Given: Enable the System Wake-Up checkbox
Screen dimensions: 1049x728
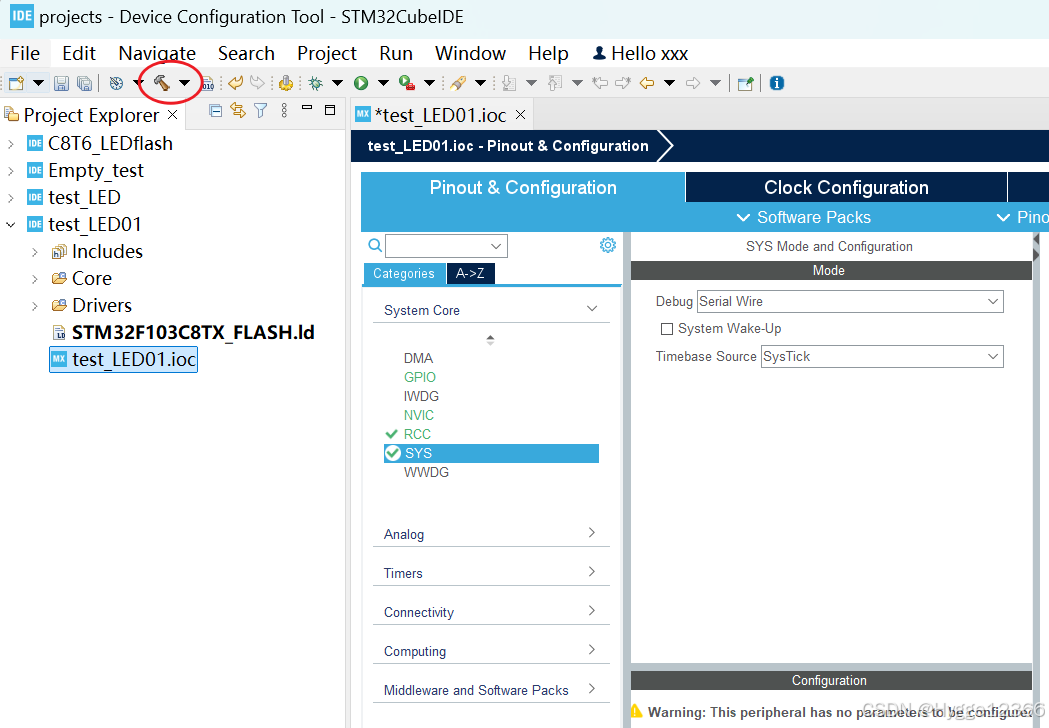Looking at the screenshot, I should 666,329.
